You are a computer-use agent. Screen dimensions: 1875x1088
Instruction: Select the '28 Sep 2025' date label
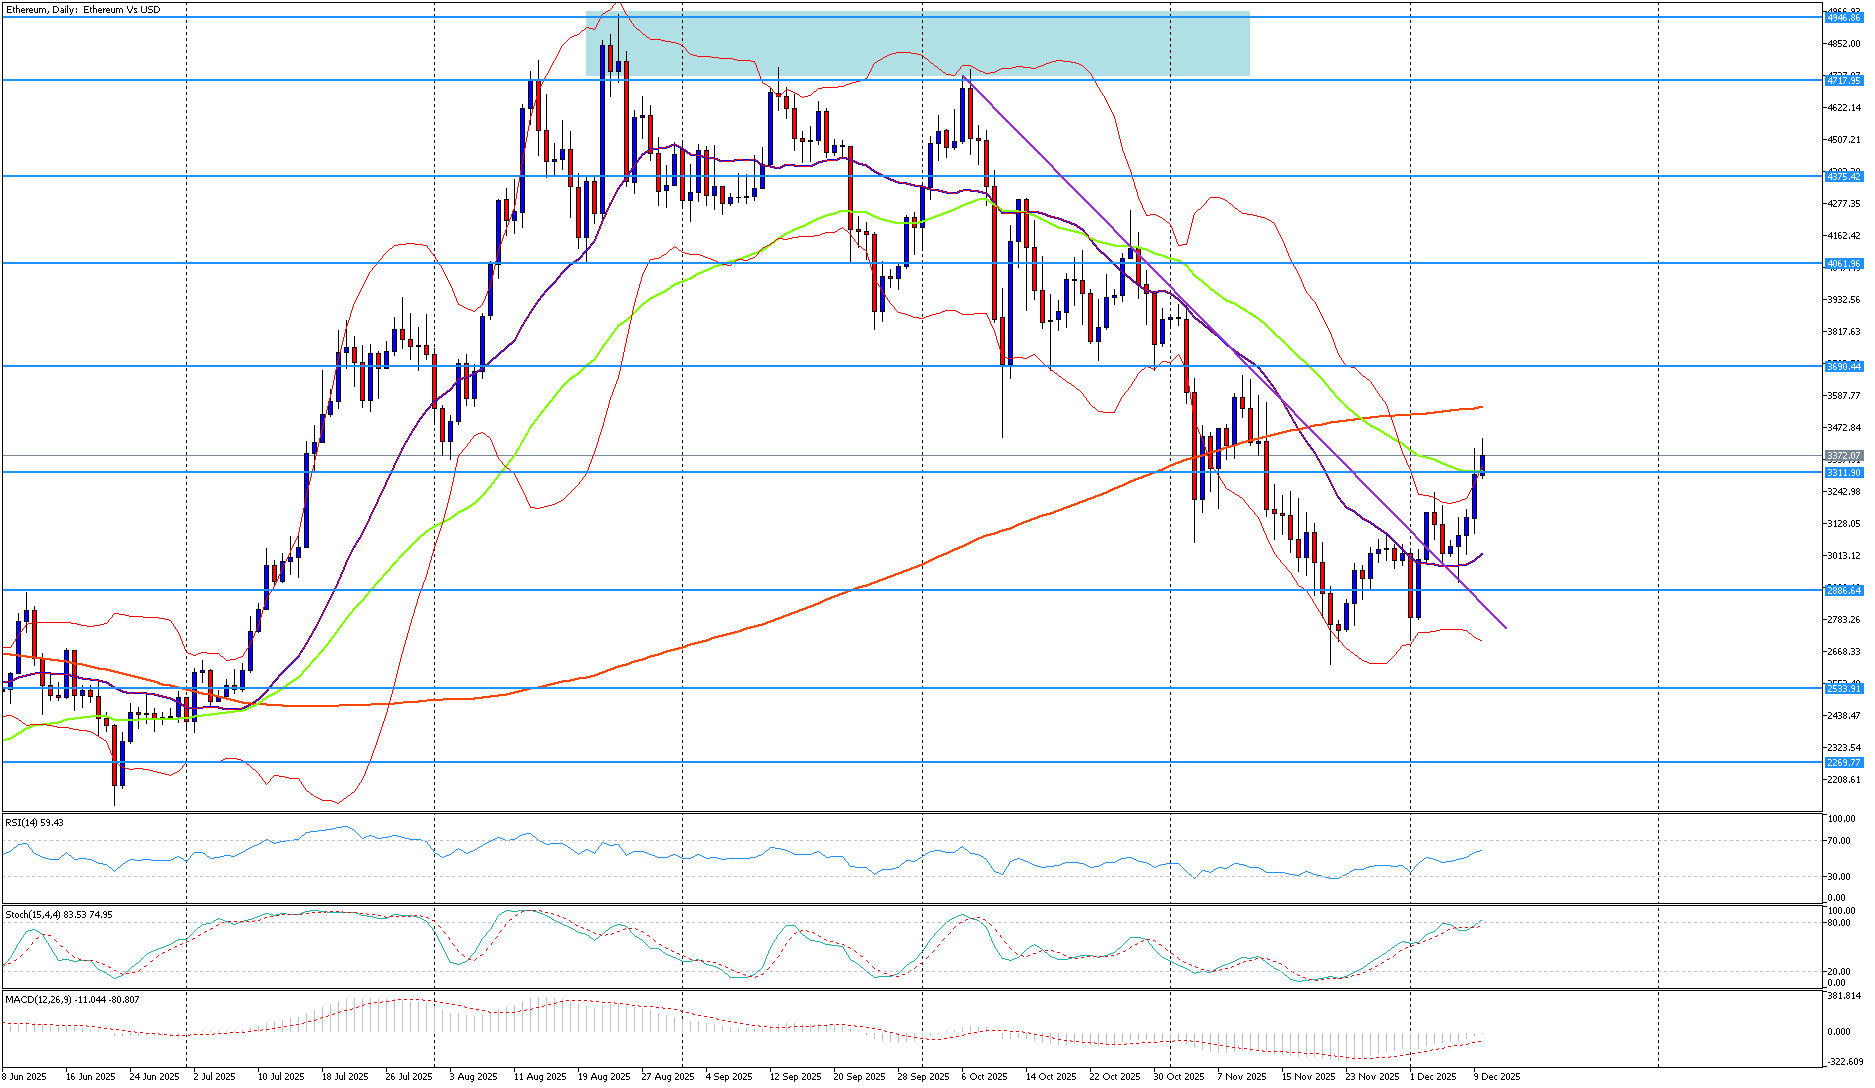[x=923, y=1077]
